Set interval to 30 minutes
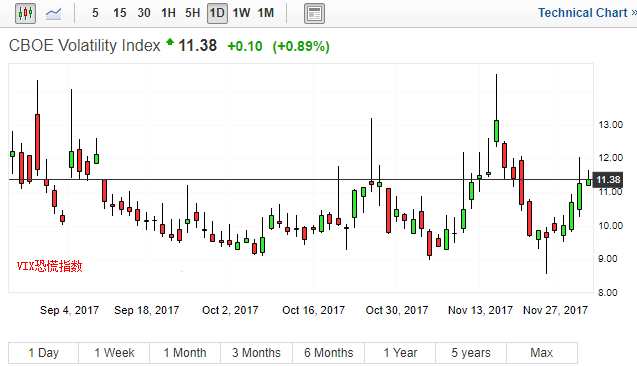The height and width of the screenshot is (366, 637). point(144,13)
